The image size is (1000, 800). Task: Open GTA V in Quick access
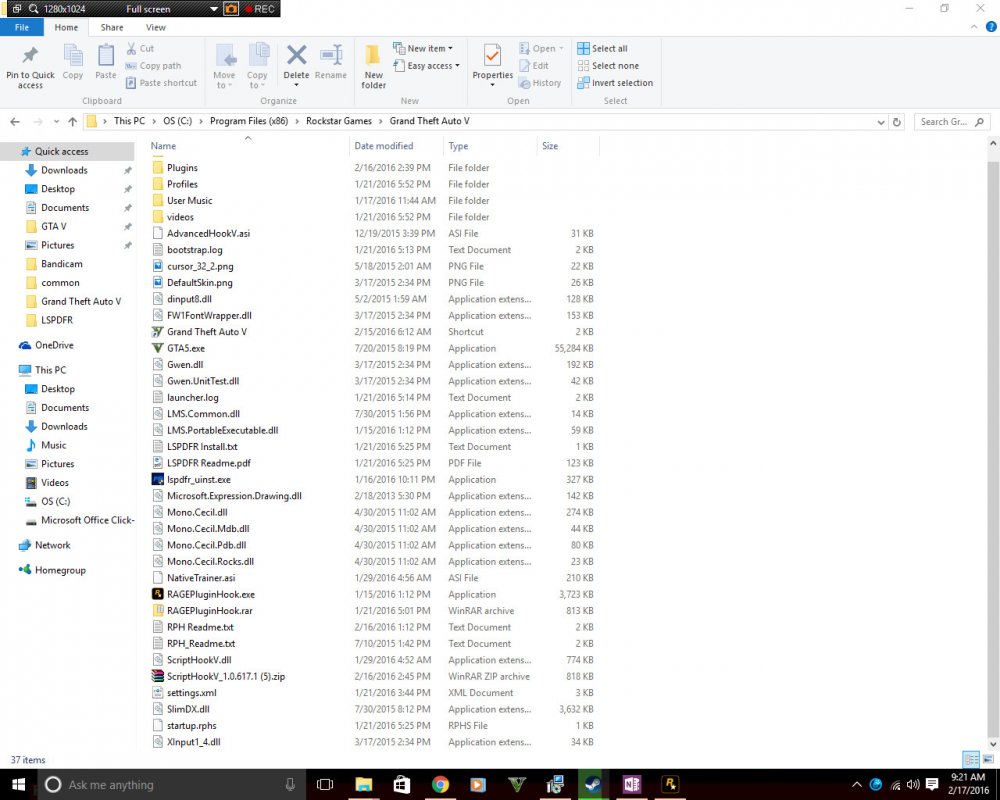(x=54, y=226)
